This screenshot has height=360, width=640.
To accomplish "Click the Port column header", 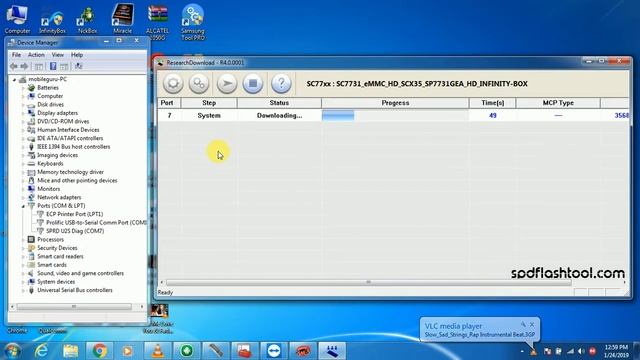I will tap(169, 103).
